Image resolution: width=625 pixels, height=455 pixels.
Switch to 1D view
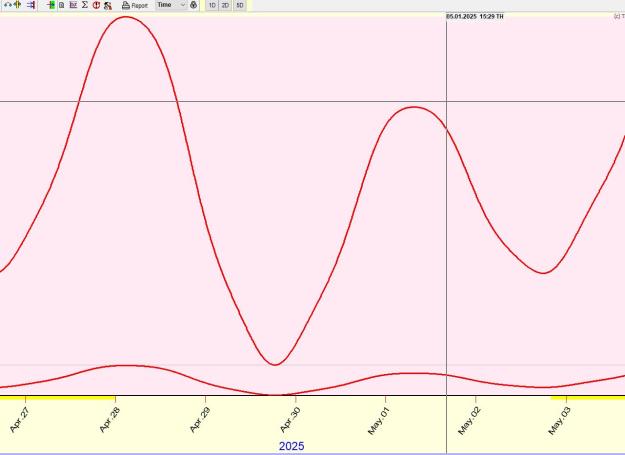coord(212,6)
